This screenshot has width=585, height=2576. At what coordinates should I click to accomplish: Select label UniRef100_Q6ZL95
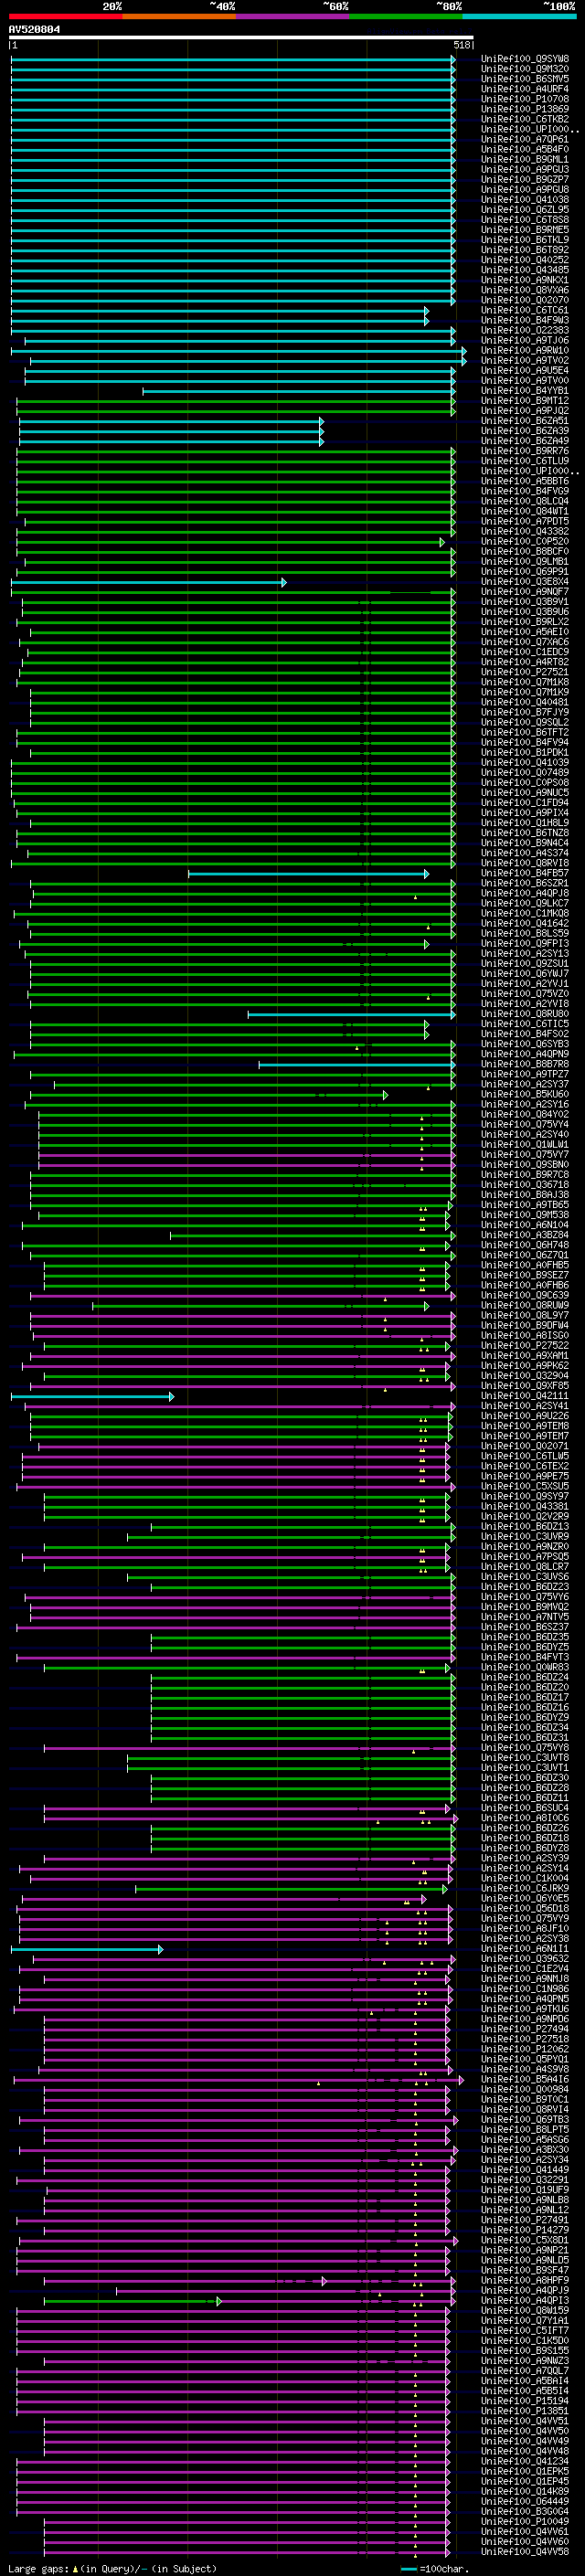coord(524,209)
